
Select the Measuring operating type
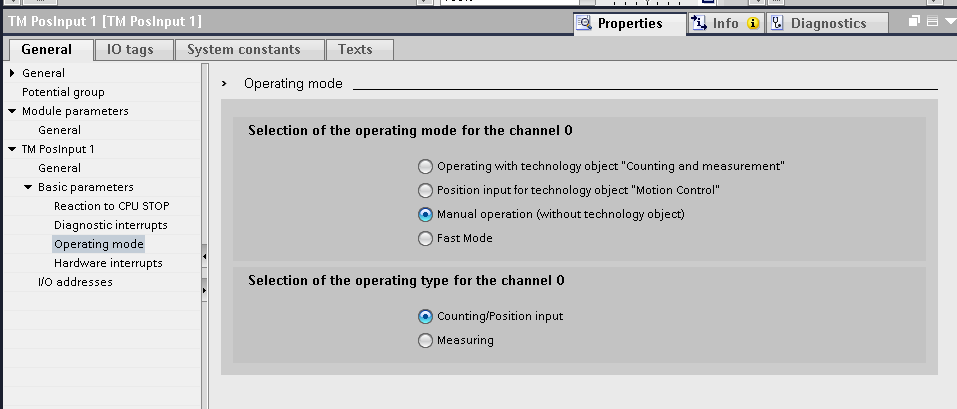426,341
